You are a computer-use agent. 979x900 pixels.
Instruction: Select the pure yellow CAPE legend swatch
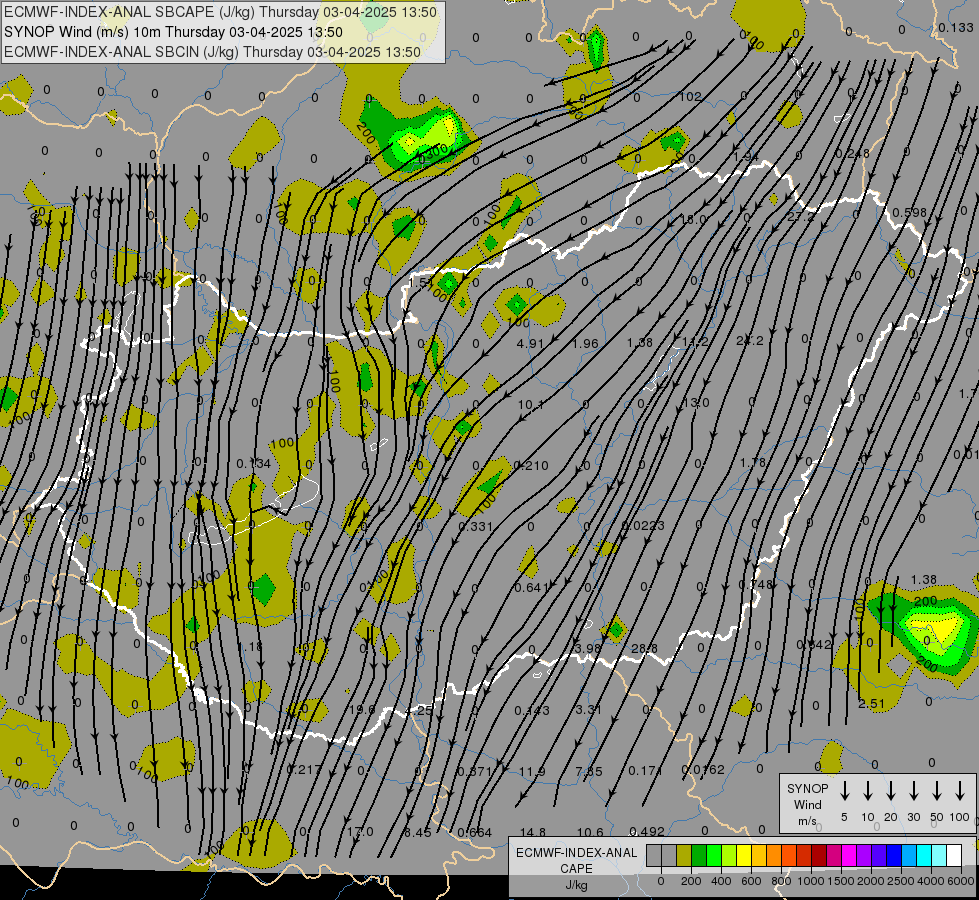[x=744, y=855]
